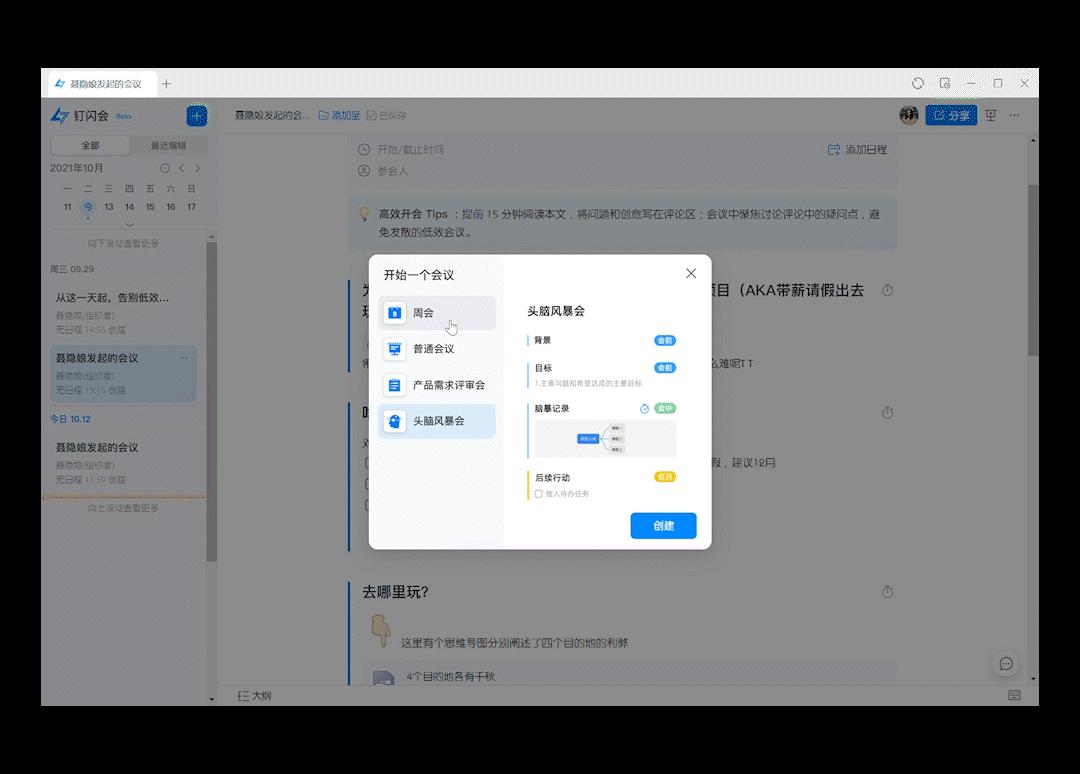Screen dimensions: 1080x774
Task: Click the 钉闪会 app logo icon
Action: tap(60, 116)
